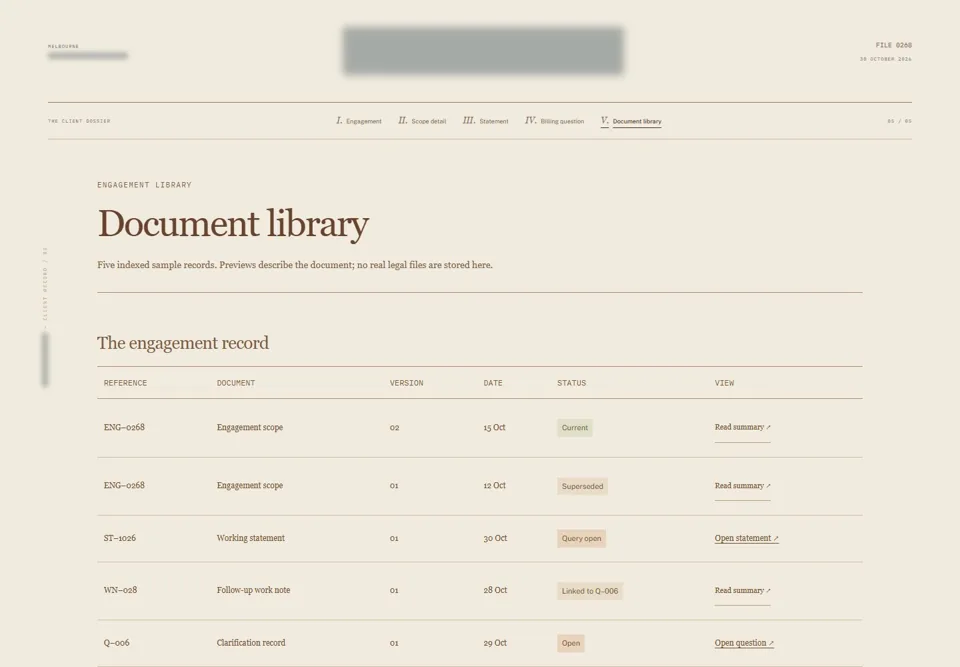This screenshot has width=960, height=667.
Task: Open statement link for ST-1026
Action: (746, 538)
